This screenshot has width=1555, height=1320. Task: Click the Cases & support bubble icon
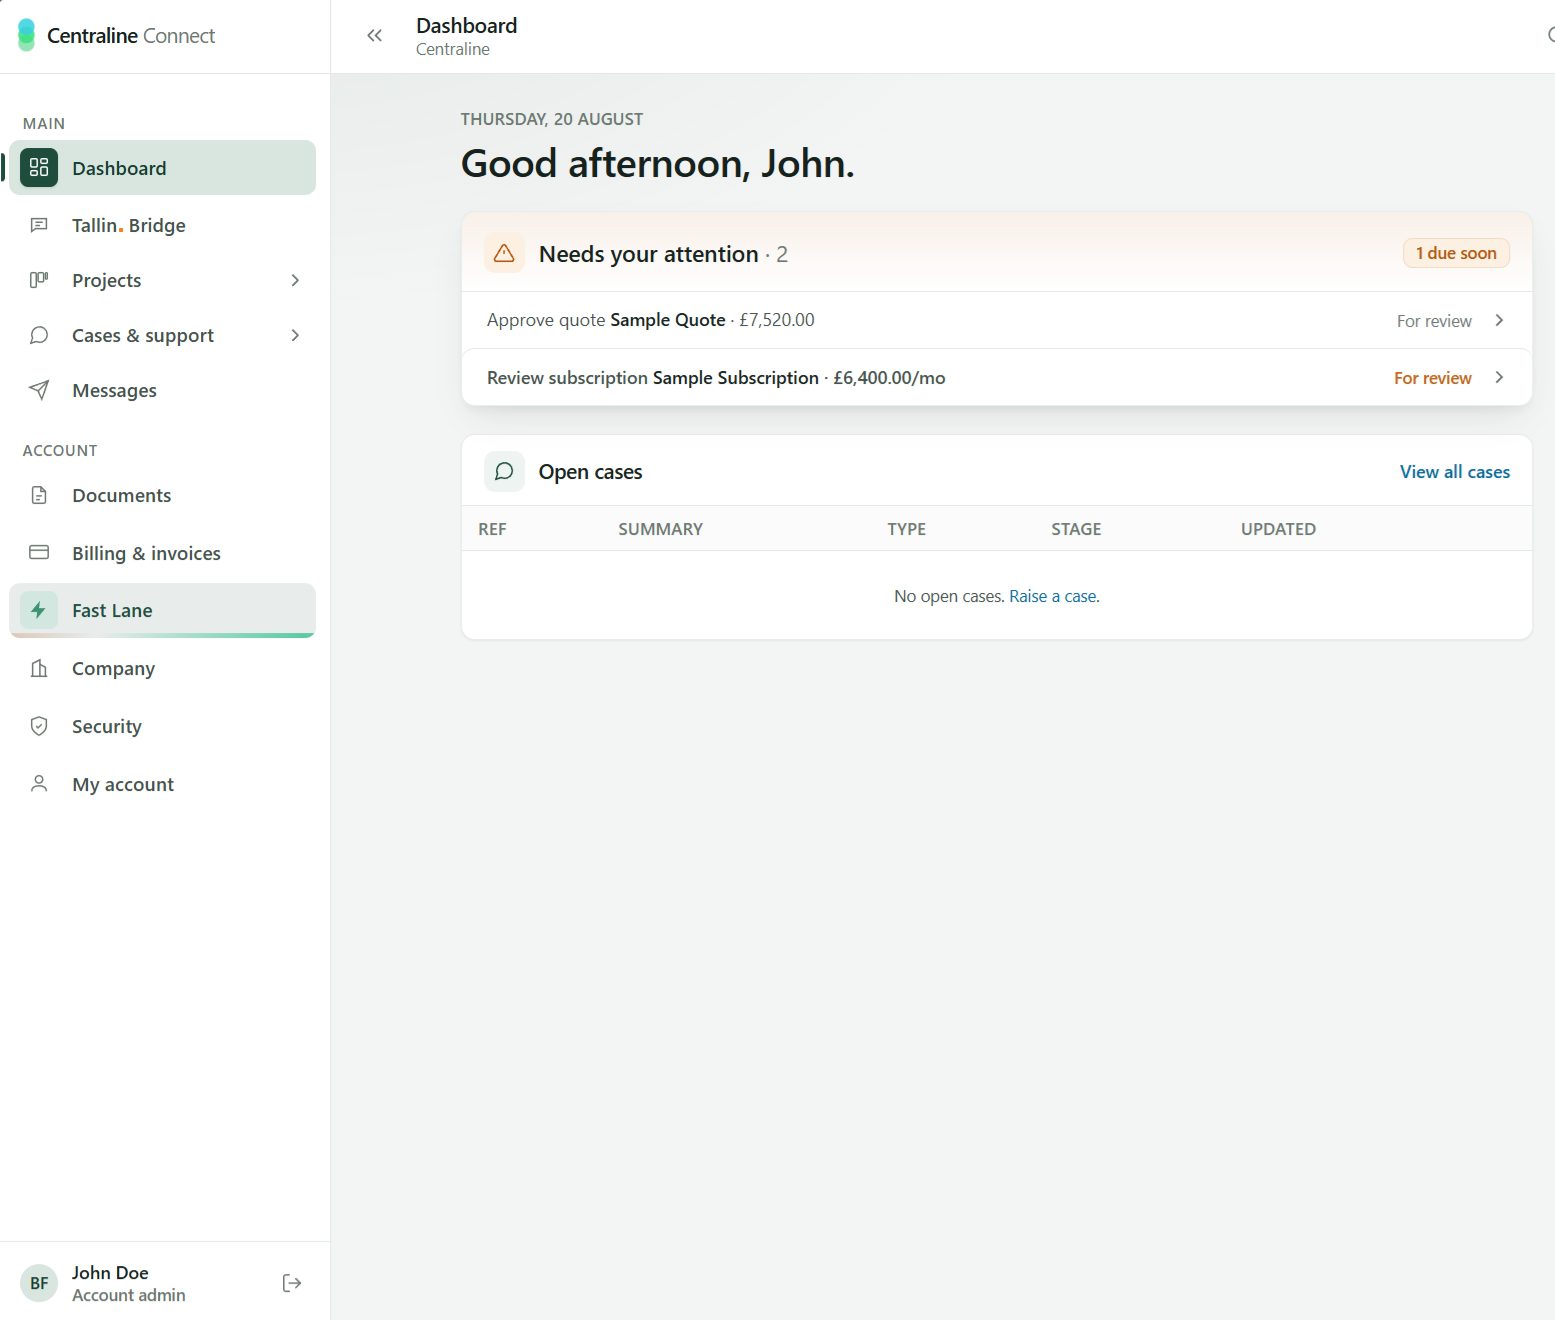click(x=39, y=335)
